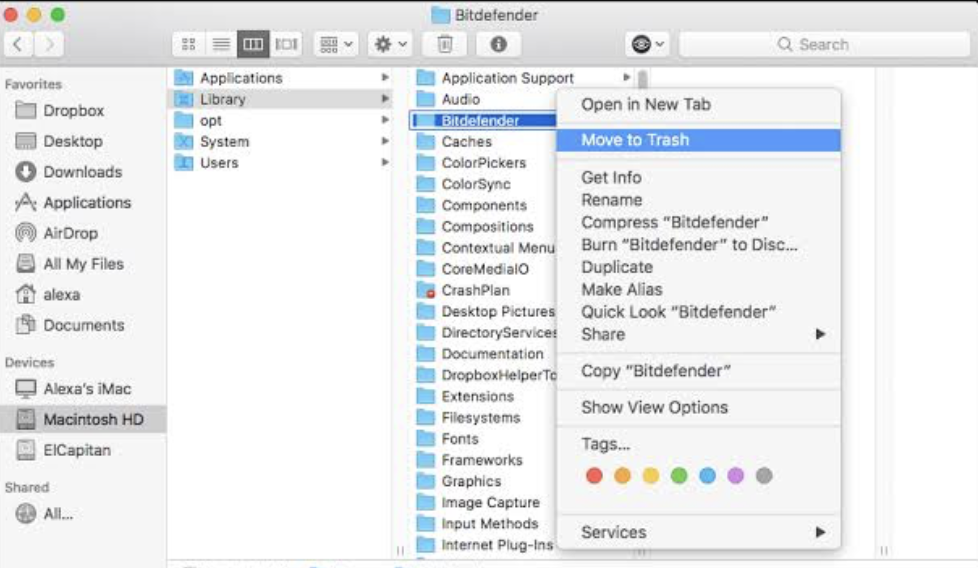The height and width of the screenshot is (568, 978).
Task: Choose Move to Trash
Action: [699, 140]
